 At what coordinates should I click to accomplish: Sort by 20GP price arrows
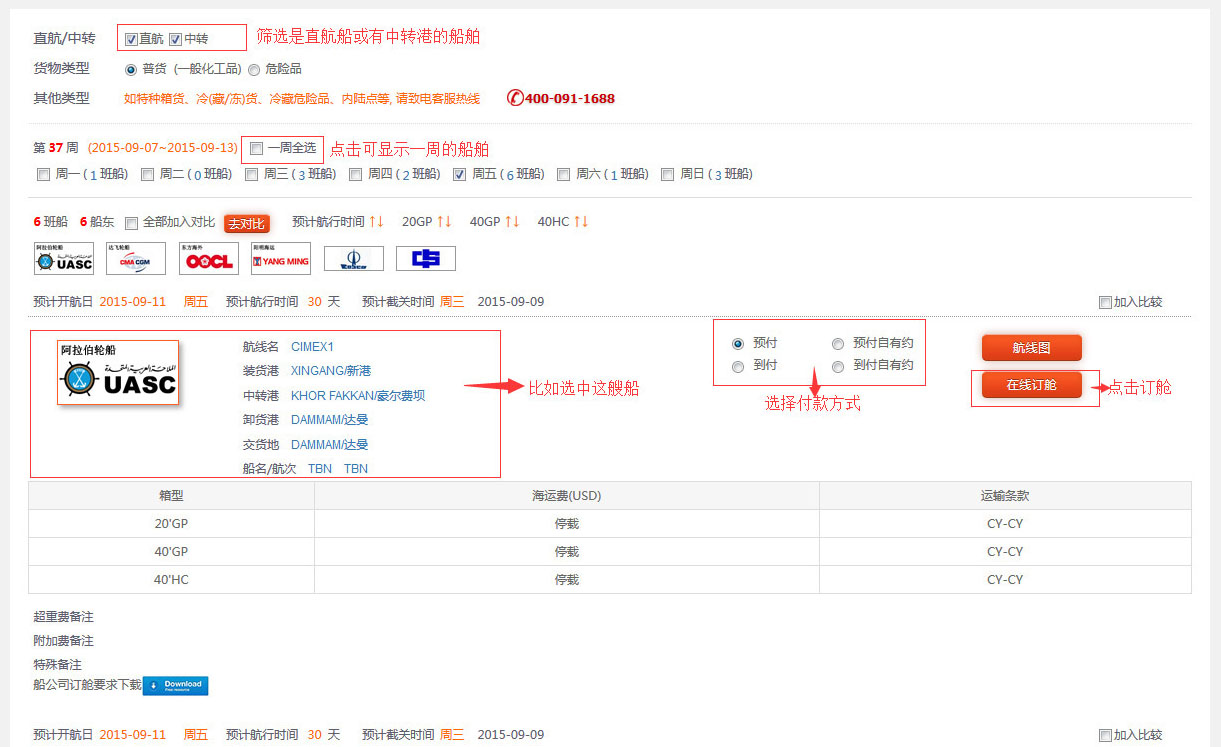tap(444, 221)
